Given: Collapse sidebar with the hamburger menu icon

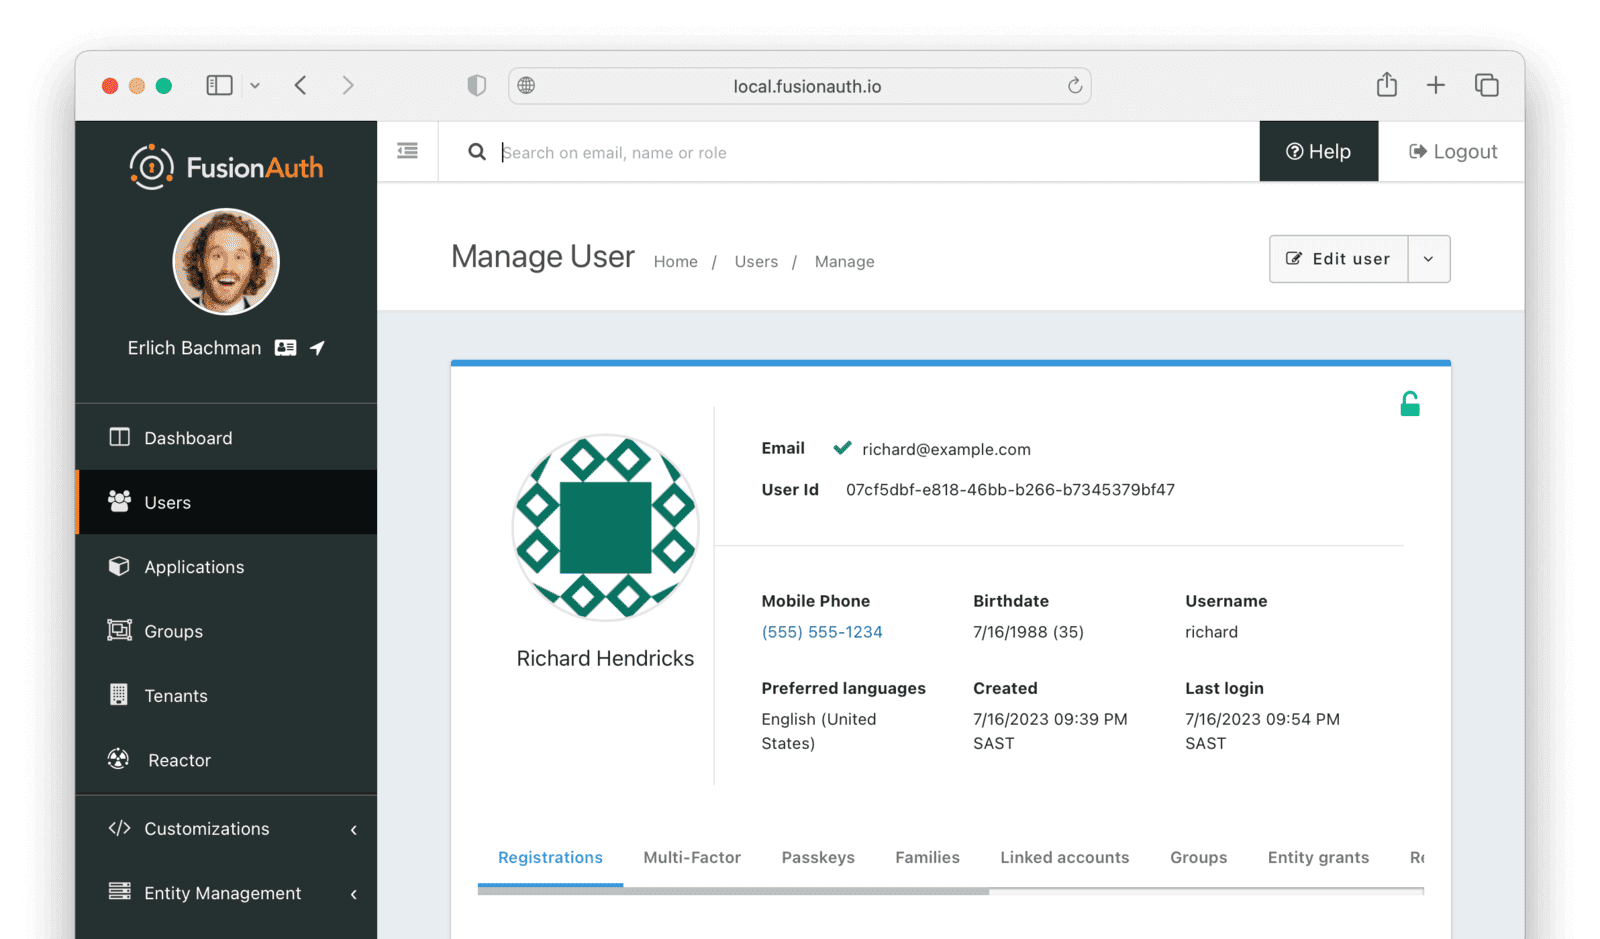Looking at the screenshot, I should [x=407, y=151].
